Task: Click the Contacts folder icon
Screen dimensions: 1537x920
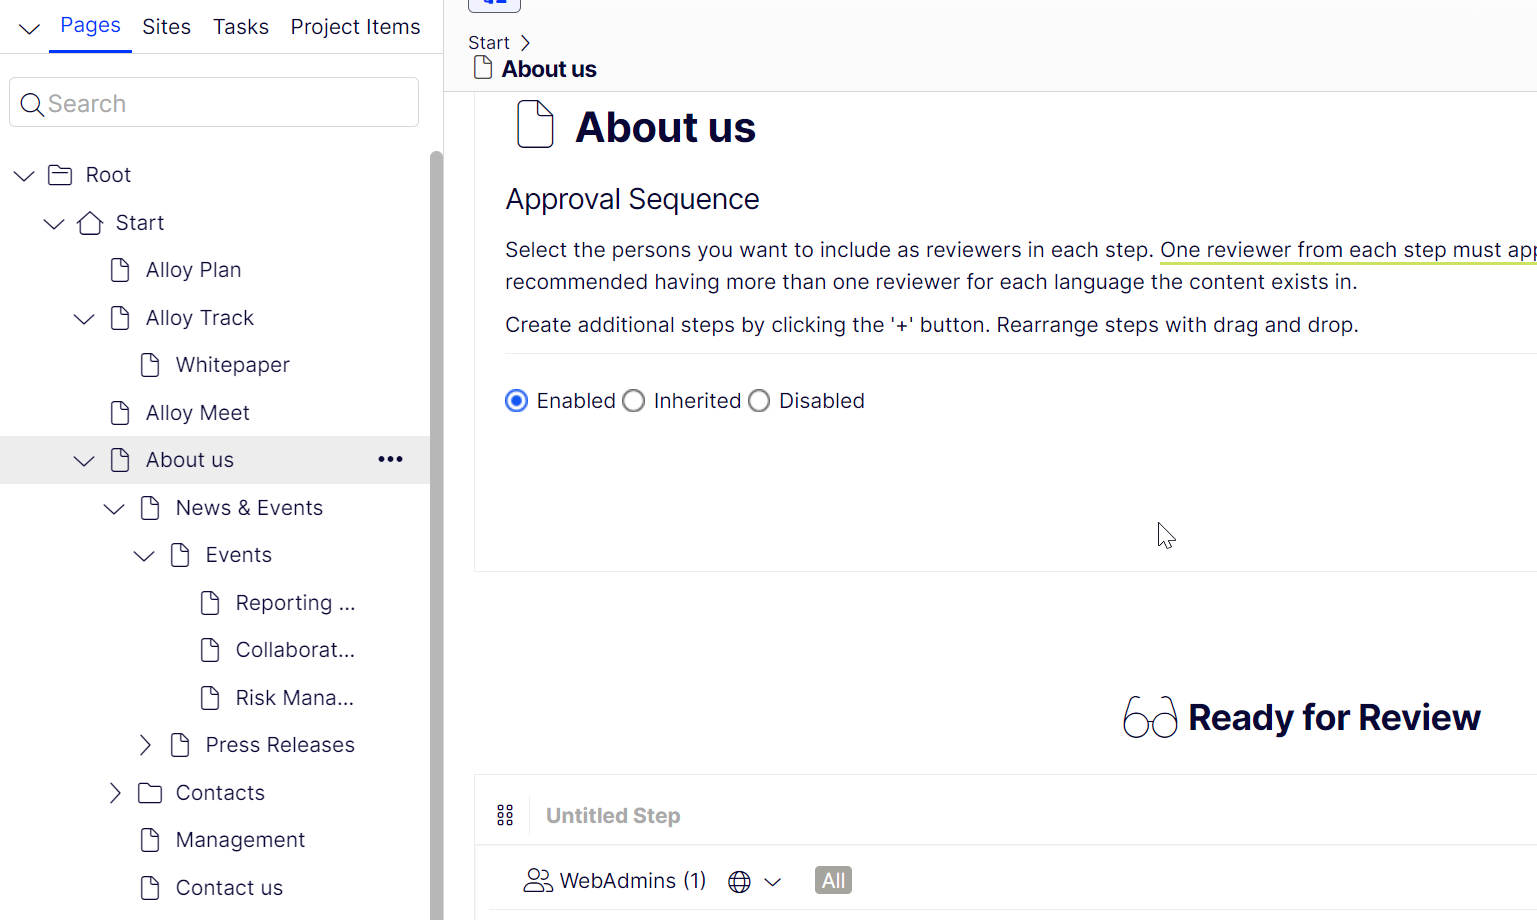Action: pos(150,793)
